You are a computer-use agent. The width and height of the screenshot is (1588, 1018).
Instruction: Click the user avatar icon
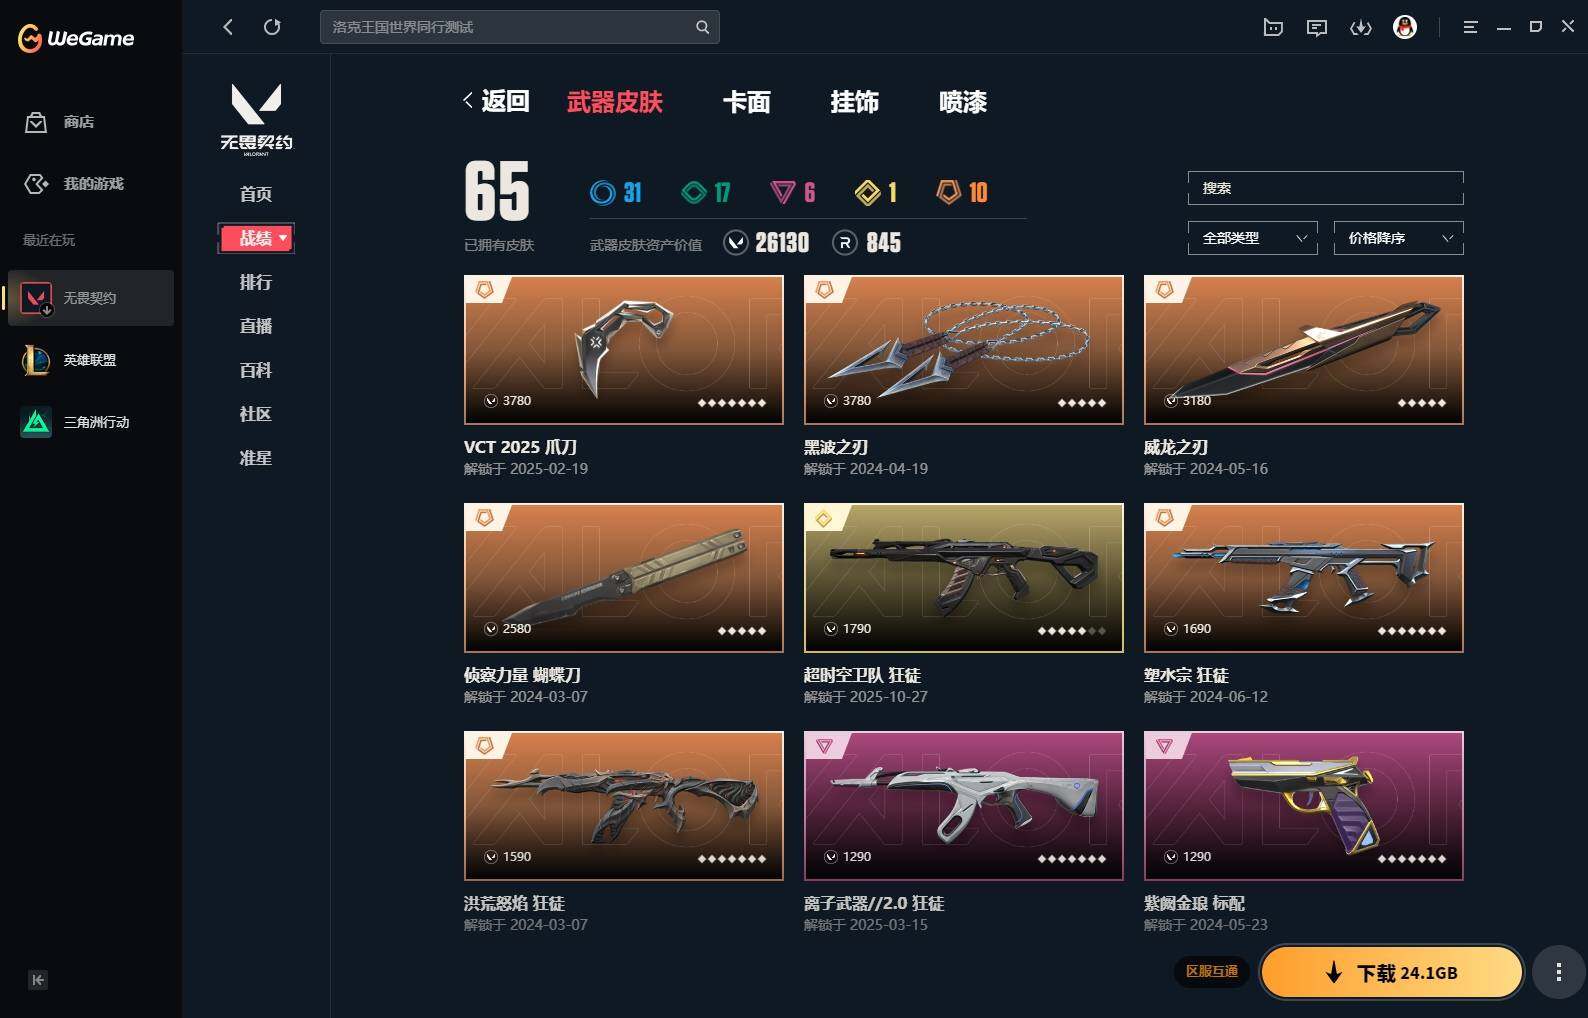(1405, 27)
